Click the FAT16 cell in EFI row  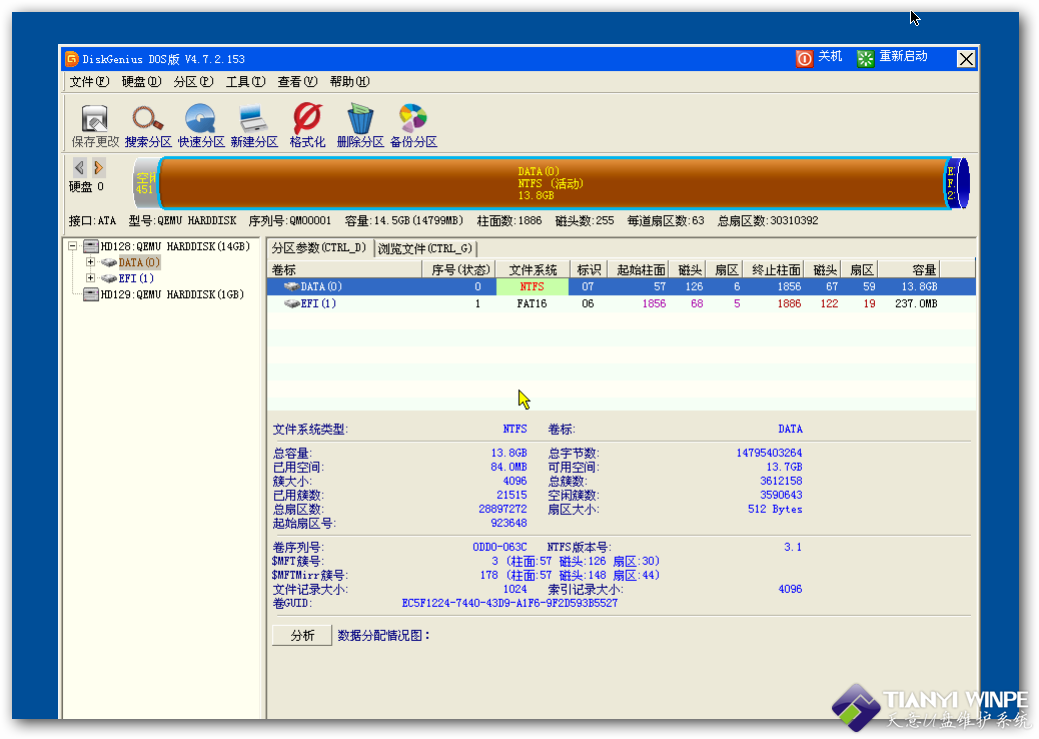click(532, 304)
